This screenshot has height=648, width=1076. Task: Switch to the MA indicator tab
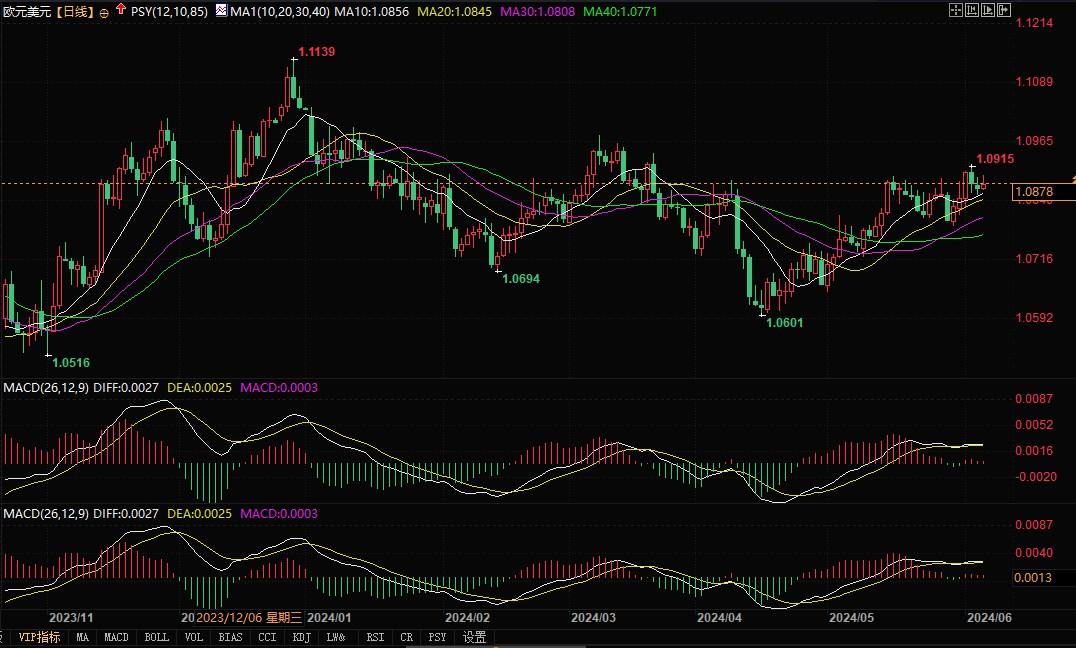[82, 637]
